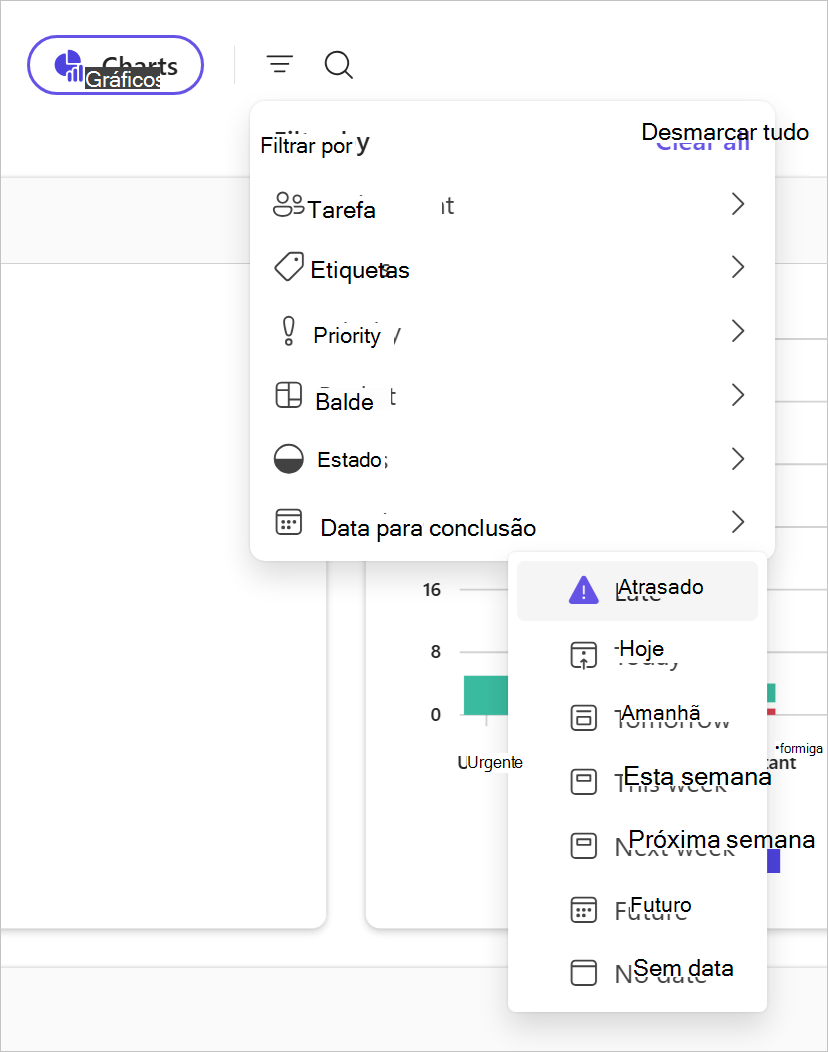Click the Urgente axis label in chart

pos(490,763)
